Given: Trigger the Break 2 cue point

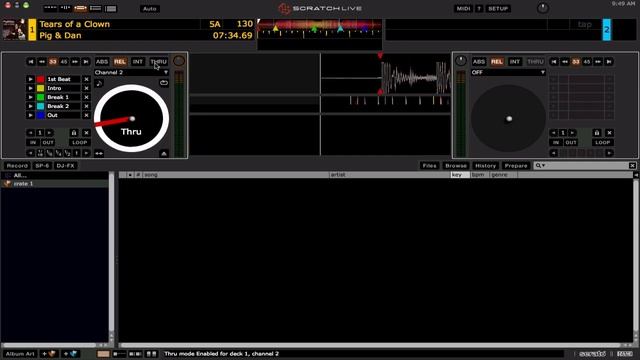Looking at the screenshot, I should (31, 106).
